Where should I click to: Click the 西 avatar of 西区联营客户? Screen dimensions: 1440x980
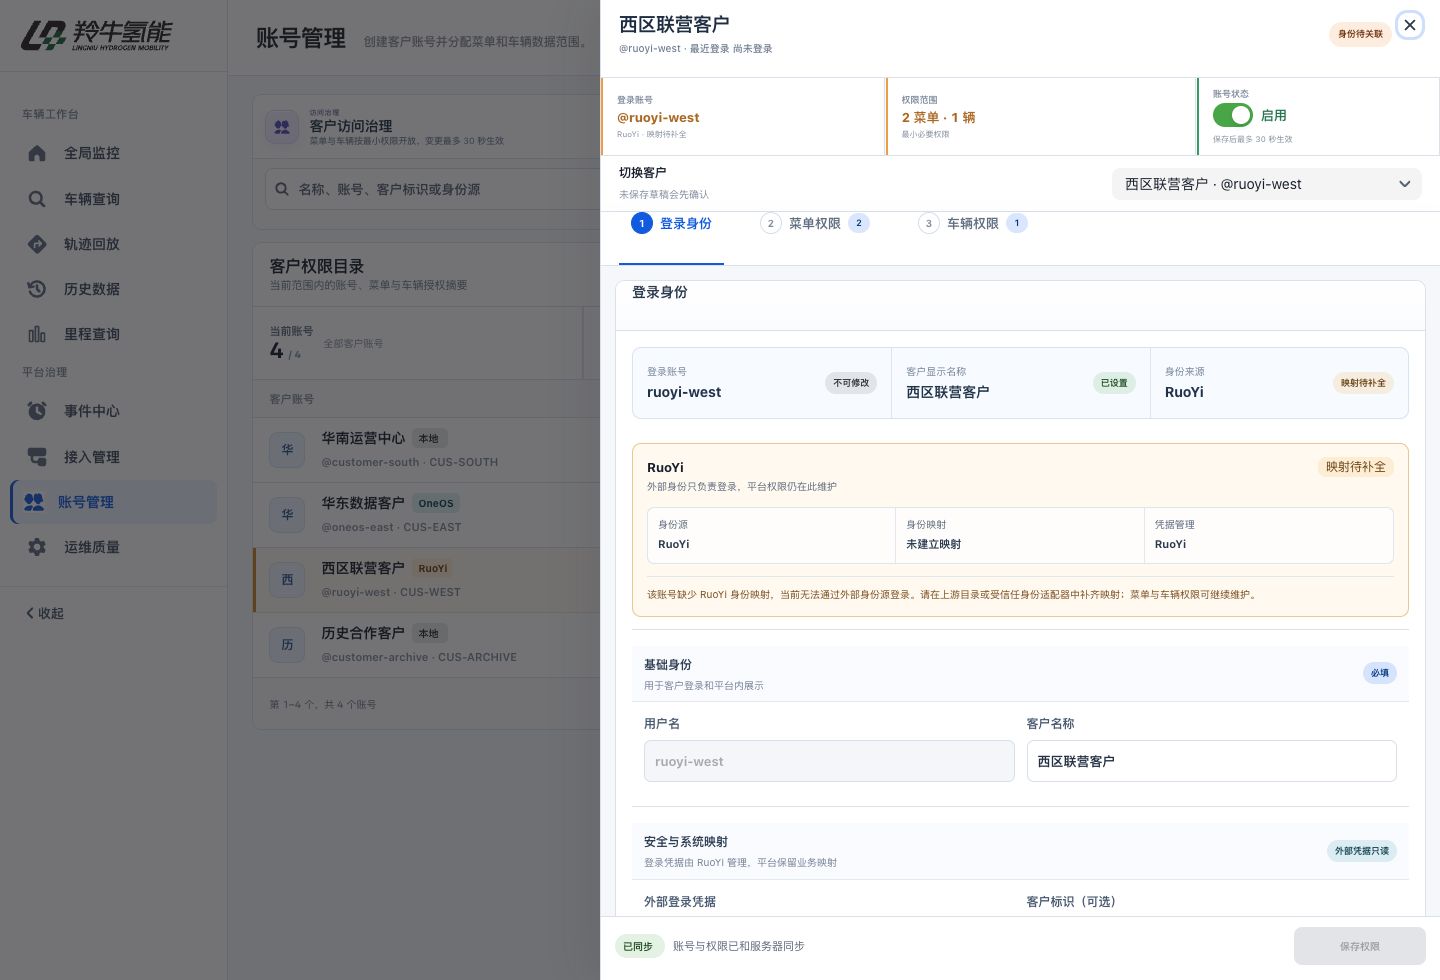(x=287, y=580)
